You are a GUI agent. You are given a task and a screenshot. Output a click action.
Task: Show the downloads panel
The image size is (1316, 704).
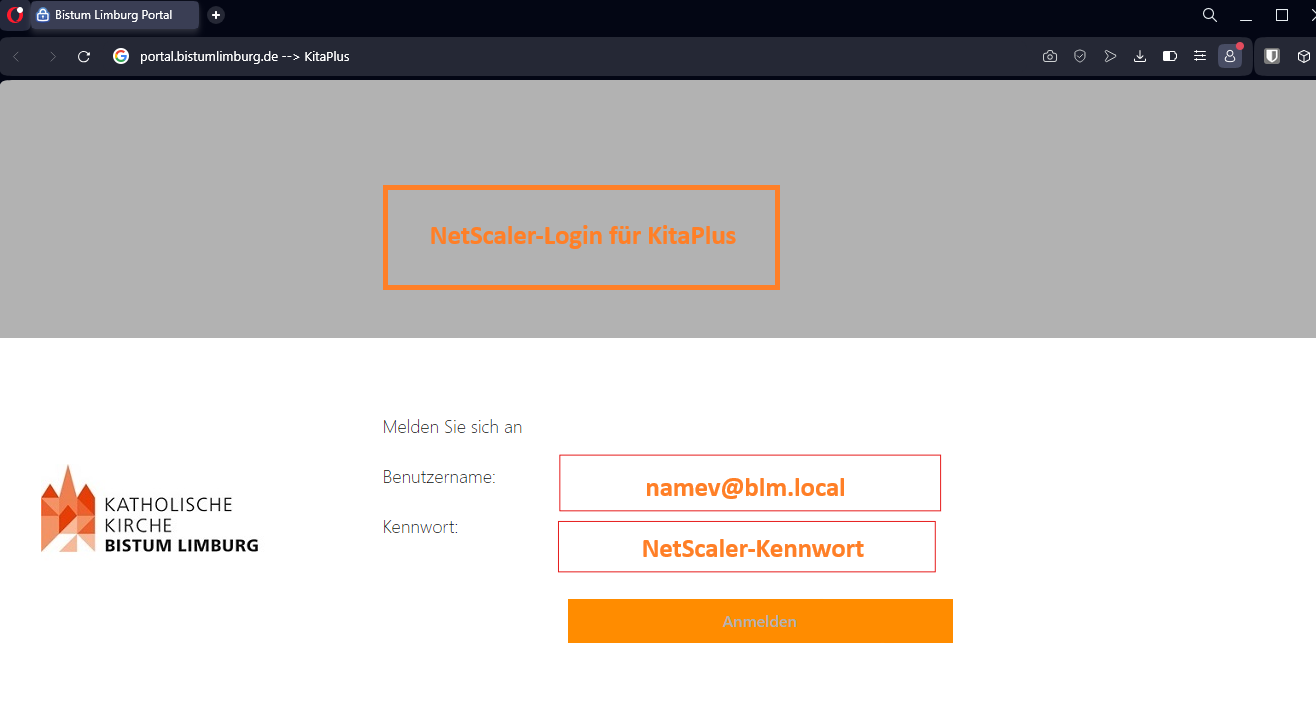tap(1140, 57)
